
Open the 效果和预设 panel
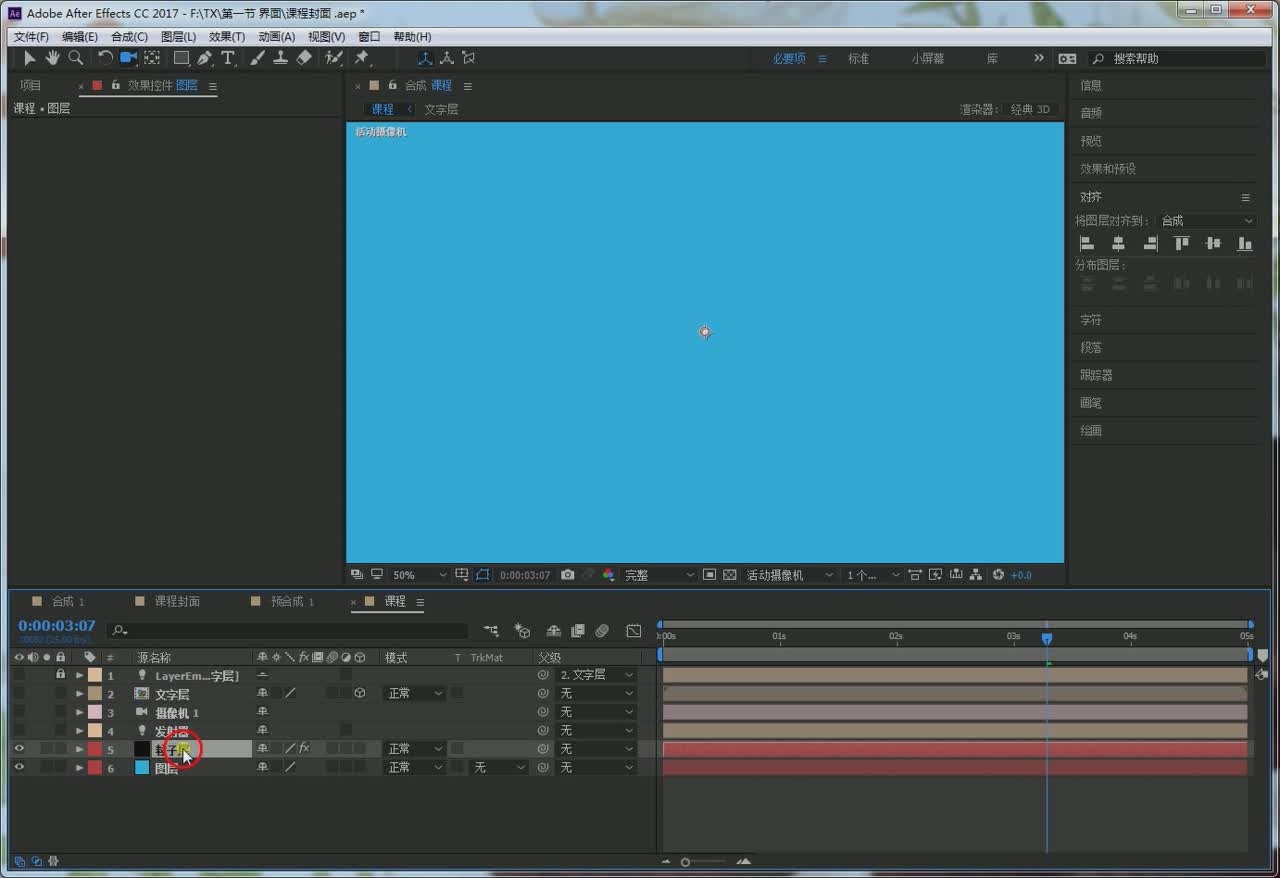coord(1108,169)
